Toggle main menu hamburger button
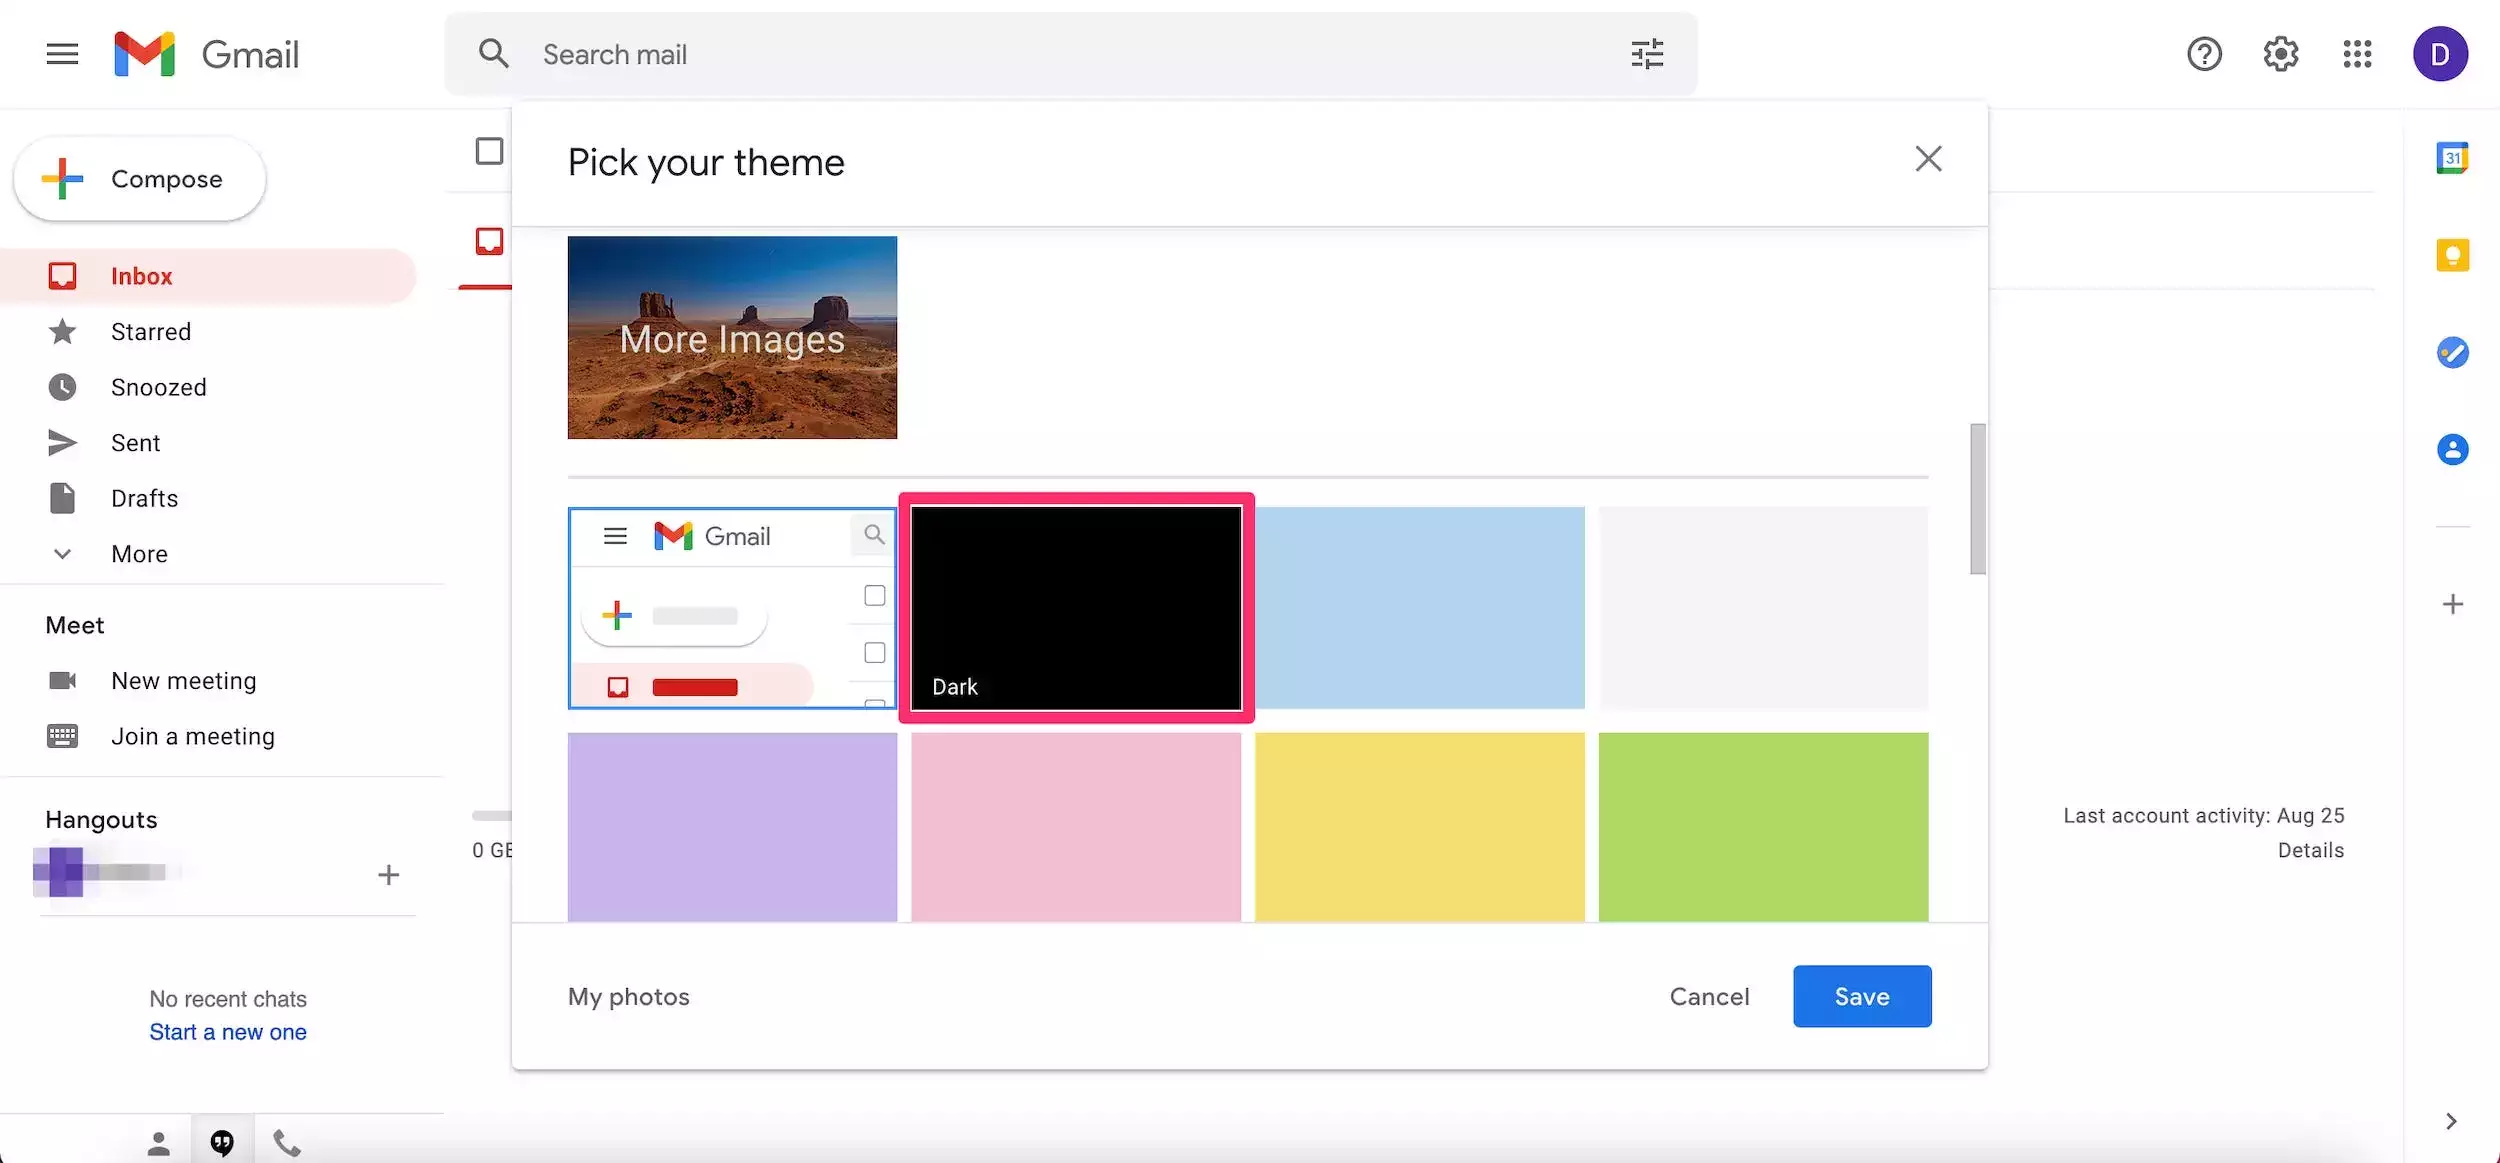The image size is (2500, 1163). tap(62, 54)
